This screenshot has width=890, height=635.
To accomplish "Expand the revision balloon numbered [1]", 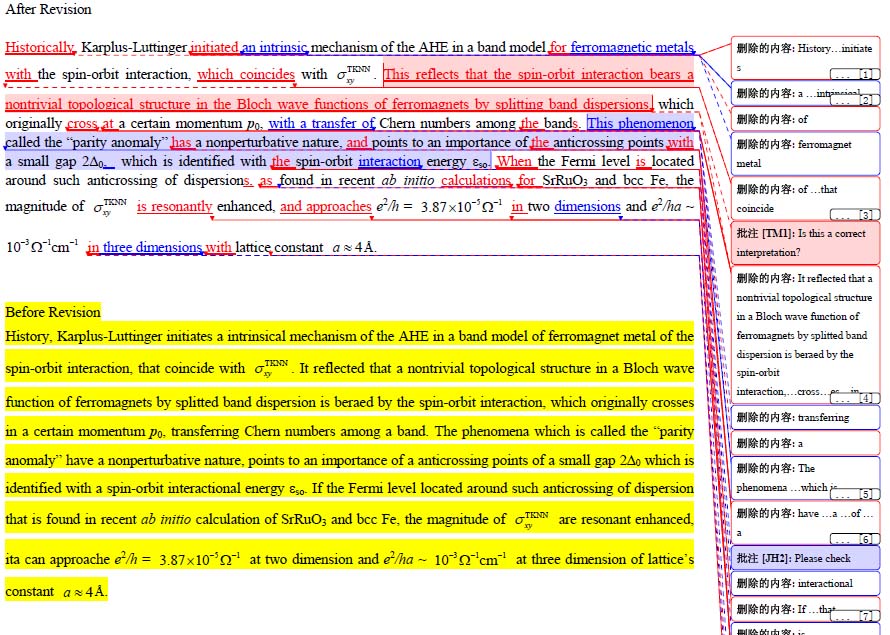I will pos(855,74).
